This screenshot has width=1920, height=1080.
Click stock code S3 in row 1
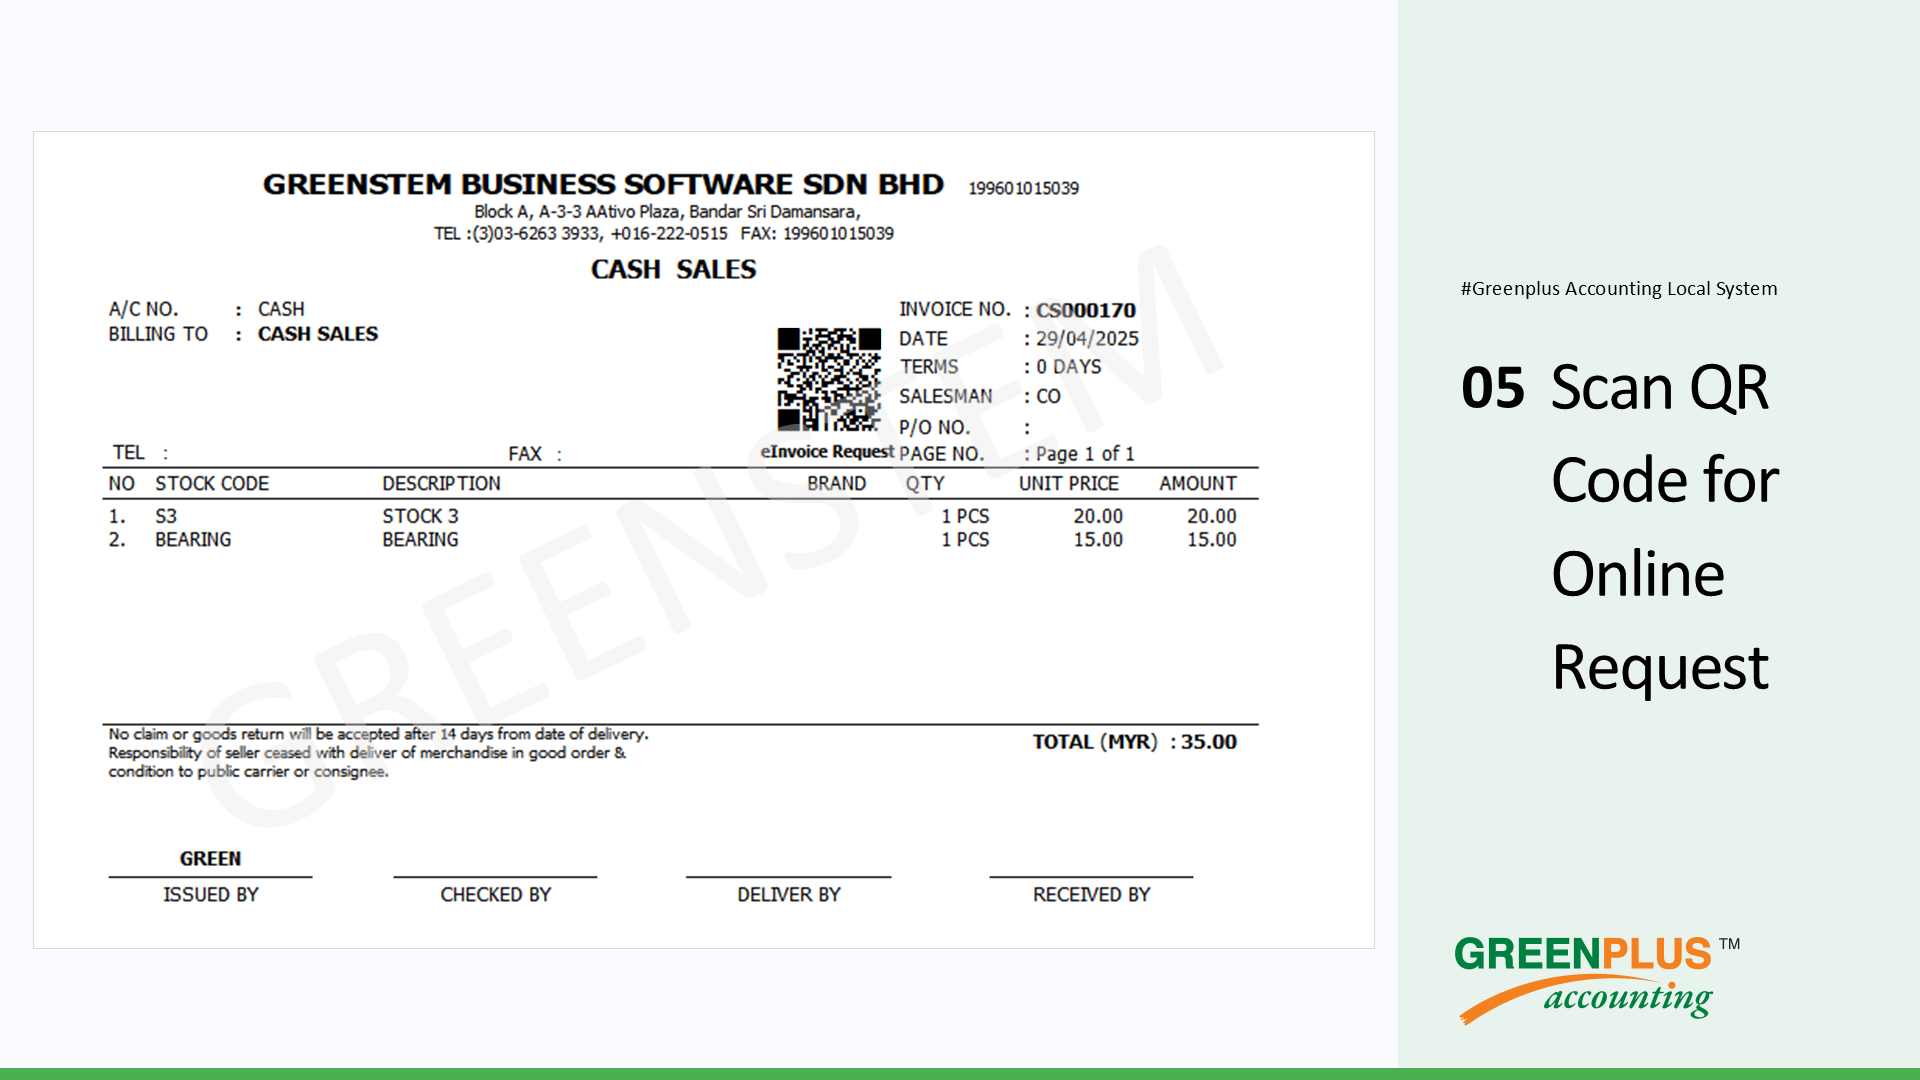[166, 517]
